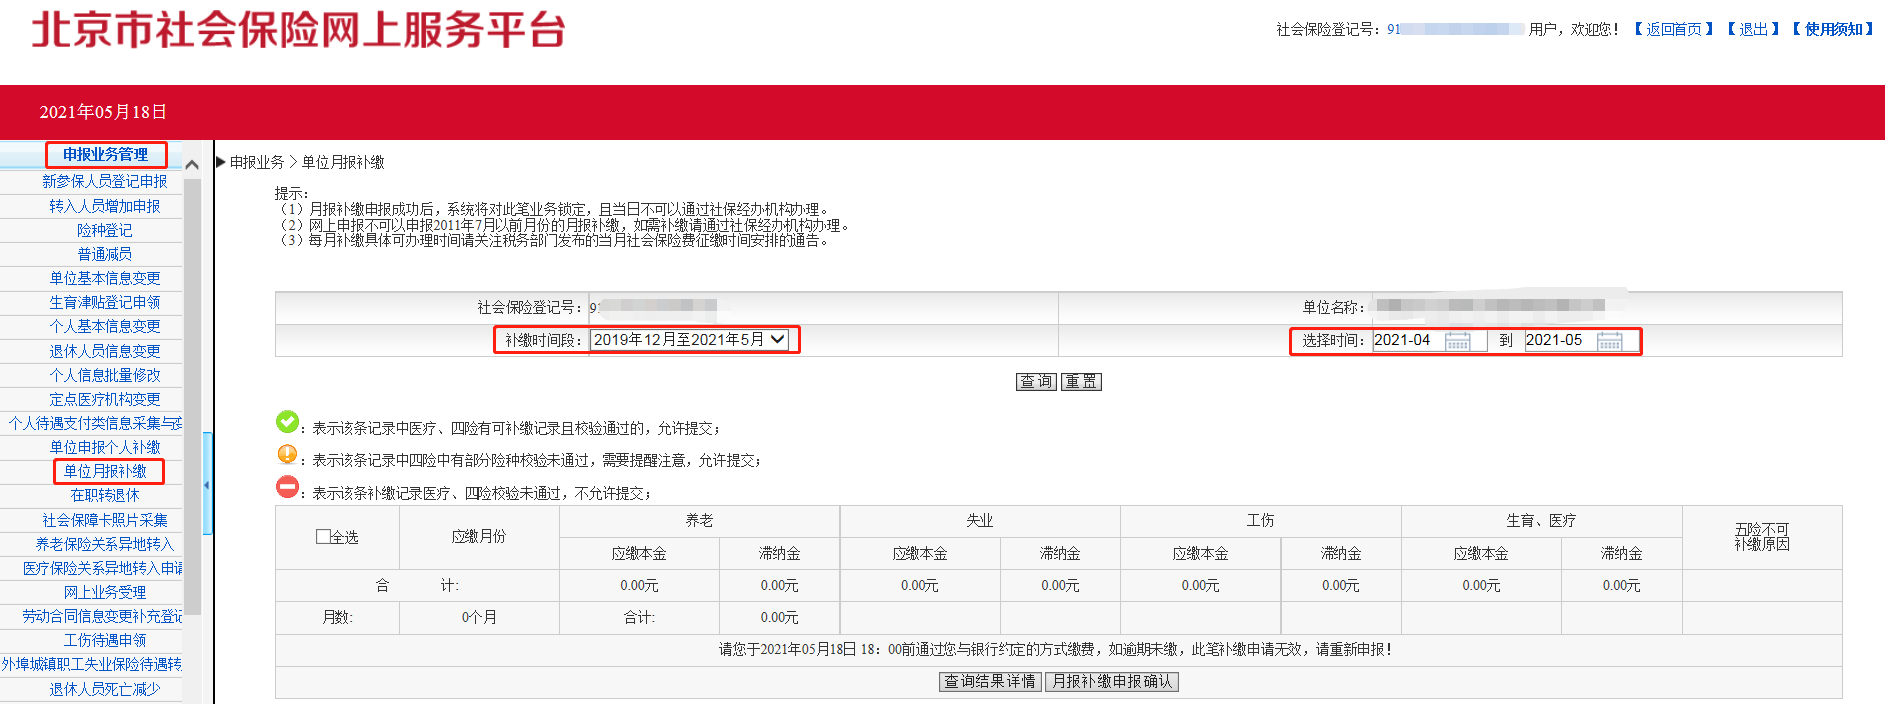Open 工伤待遇申领 menu item
The image size is (1885, 704).
tap(105, 641)
